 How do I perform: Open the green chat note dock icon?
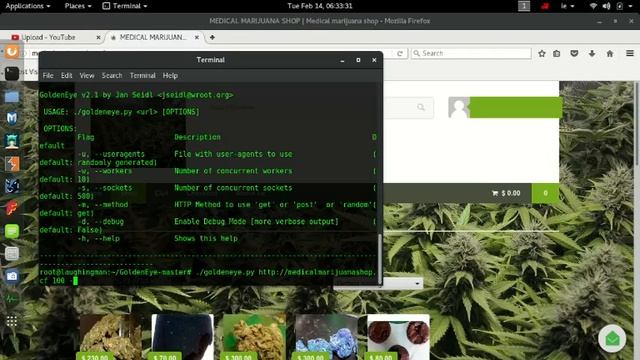(x=12, y=231)
